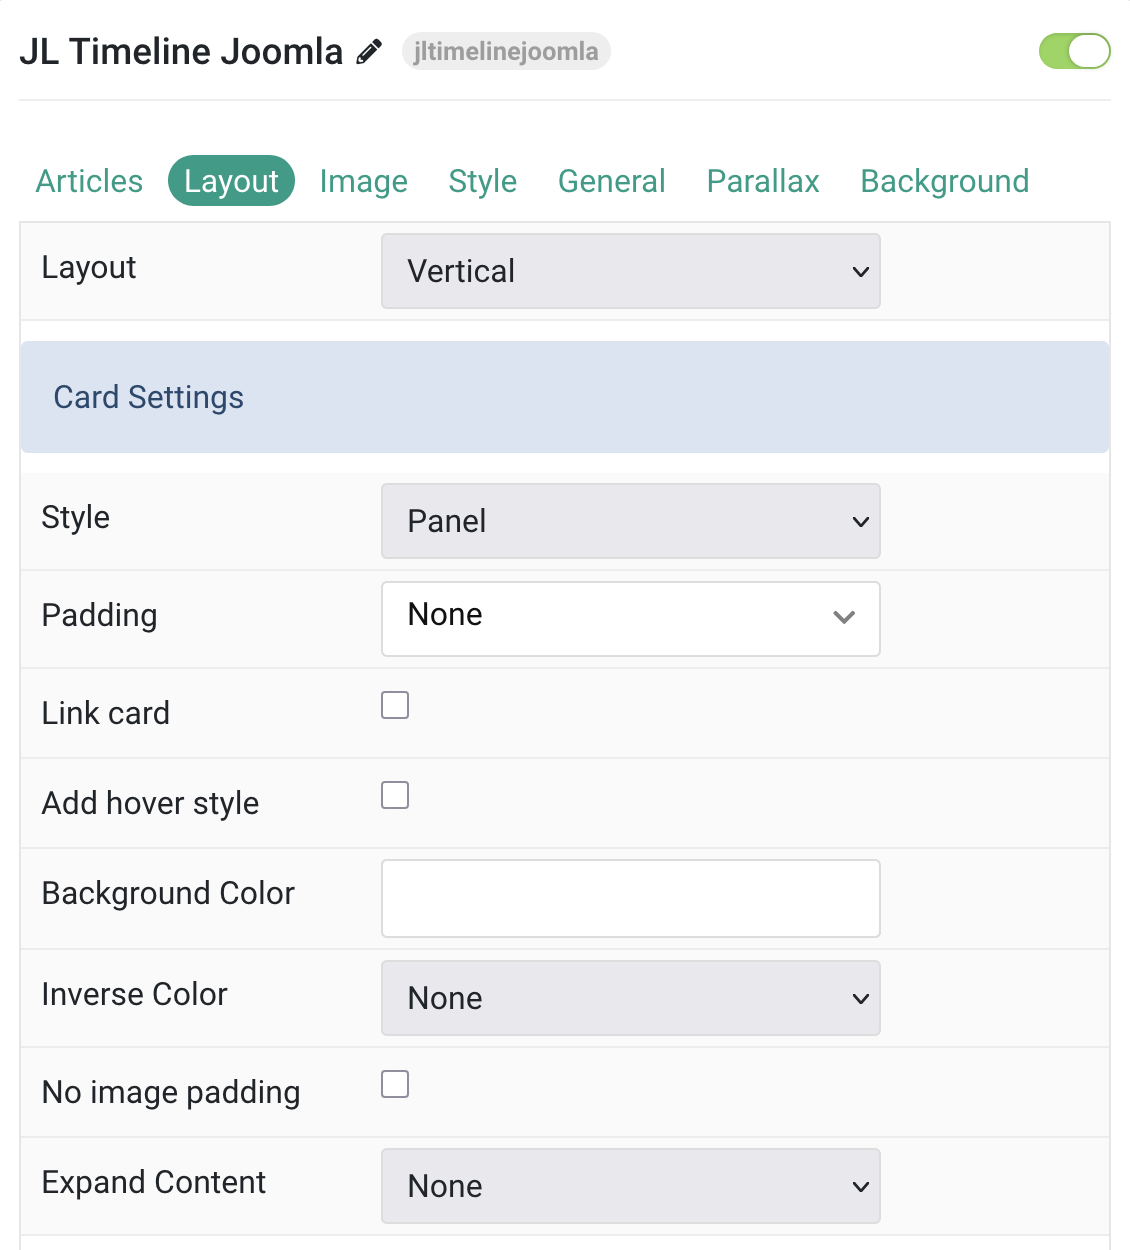This screenshot has width=1130, height=1250.
Task: Open the Background tab
Action: pyautogui.click(x=944, y=181)
